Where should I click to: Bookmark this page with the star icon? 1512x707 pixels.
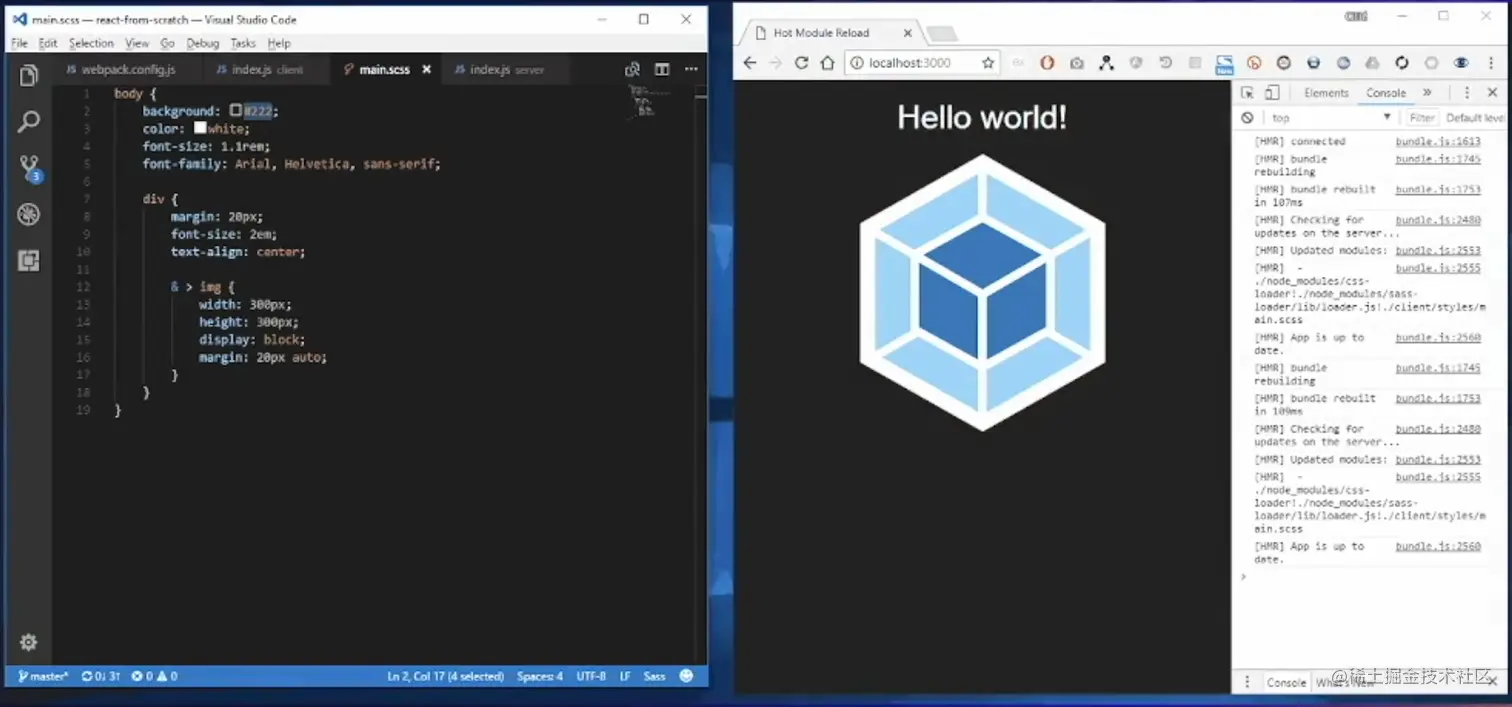988,63
